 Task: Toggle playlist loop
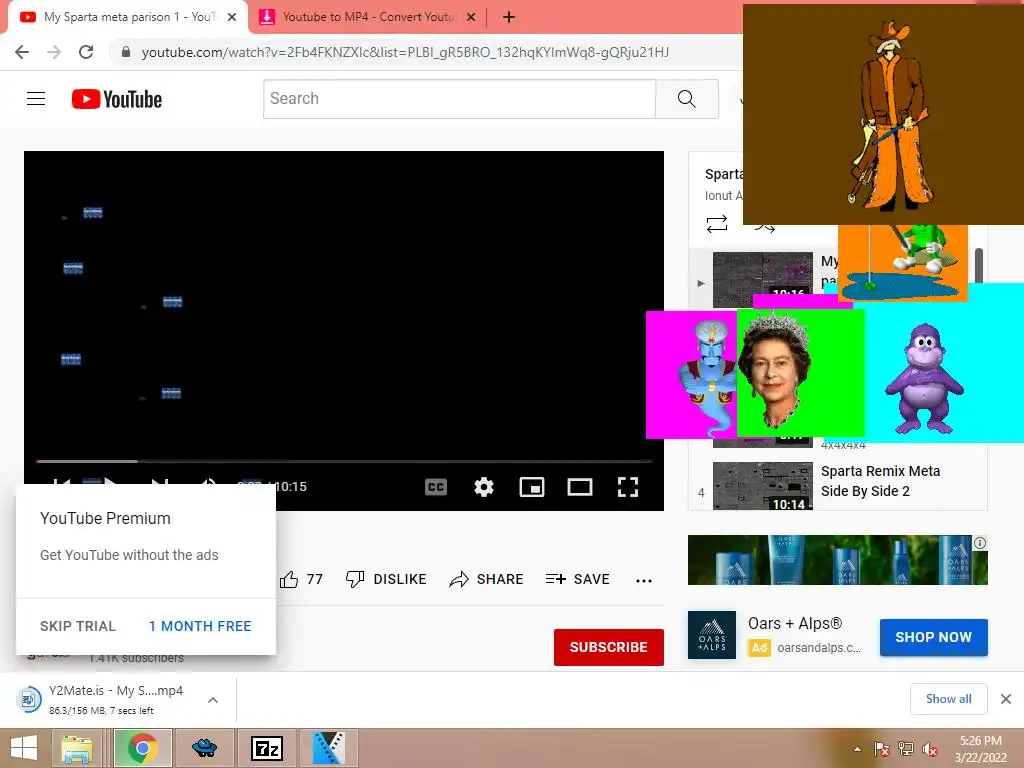(717, 224)
